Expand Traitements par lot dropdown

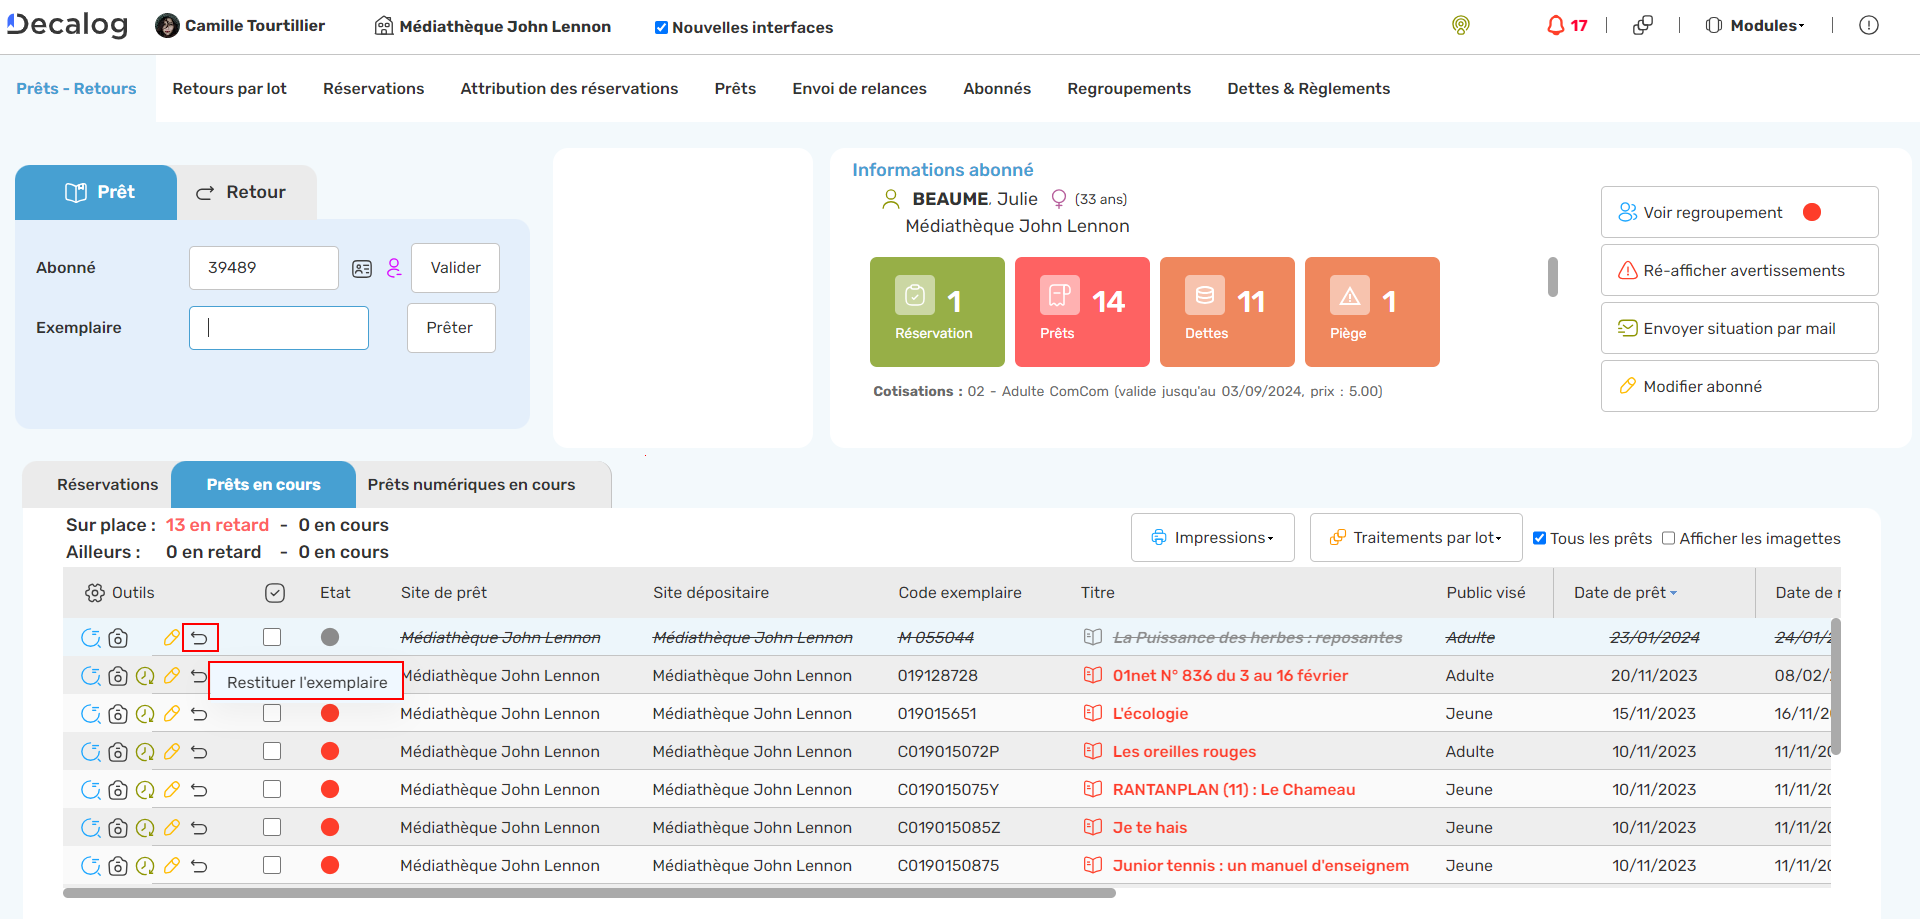tap(1415, 538)
